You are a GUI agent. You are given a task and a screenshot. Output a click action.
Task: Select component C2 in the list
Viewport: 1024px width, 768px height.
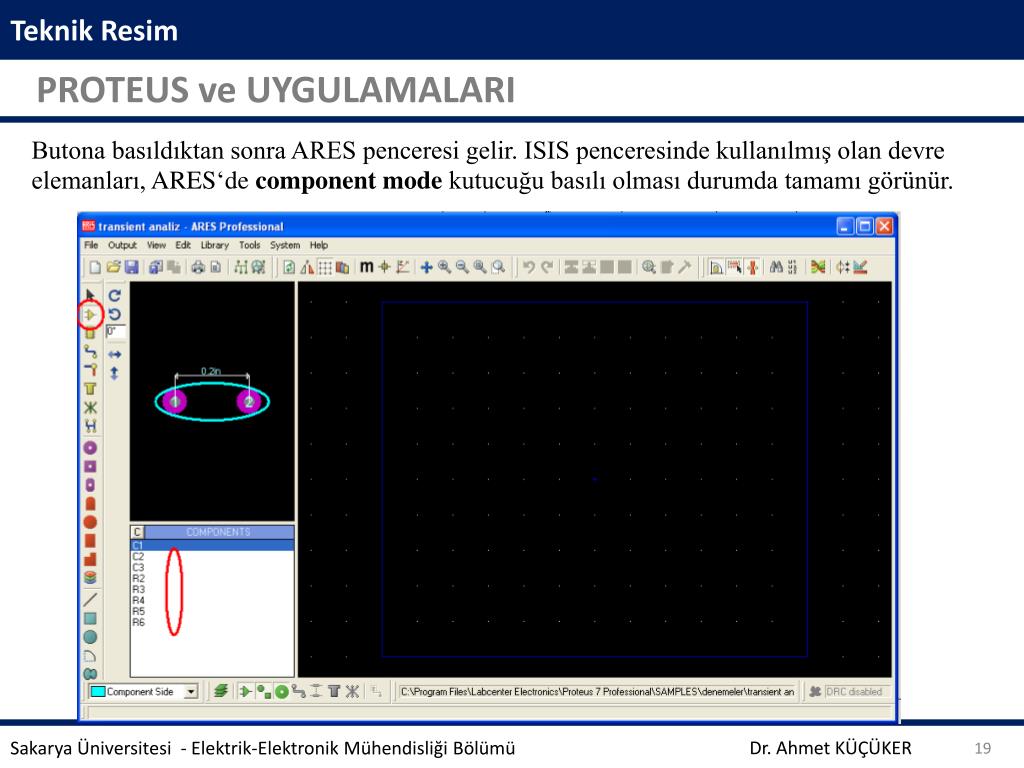pyautogui.click(x=212, y=556)
